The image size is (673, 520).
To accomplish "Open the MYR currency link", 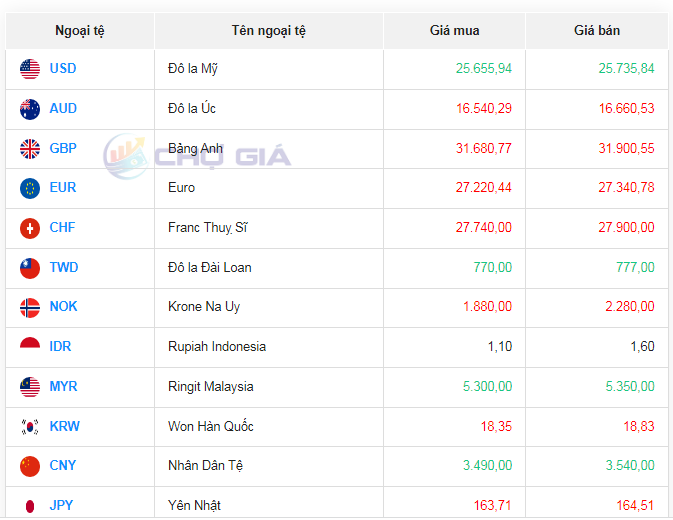I will (x=64, y=387).
